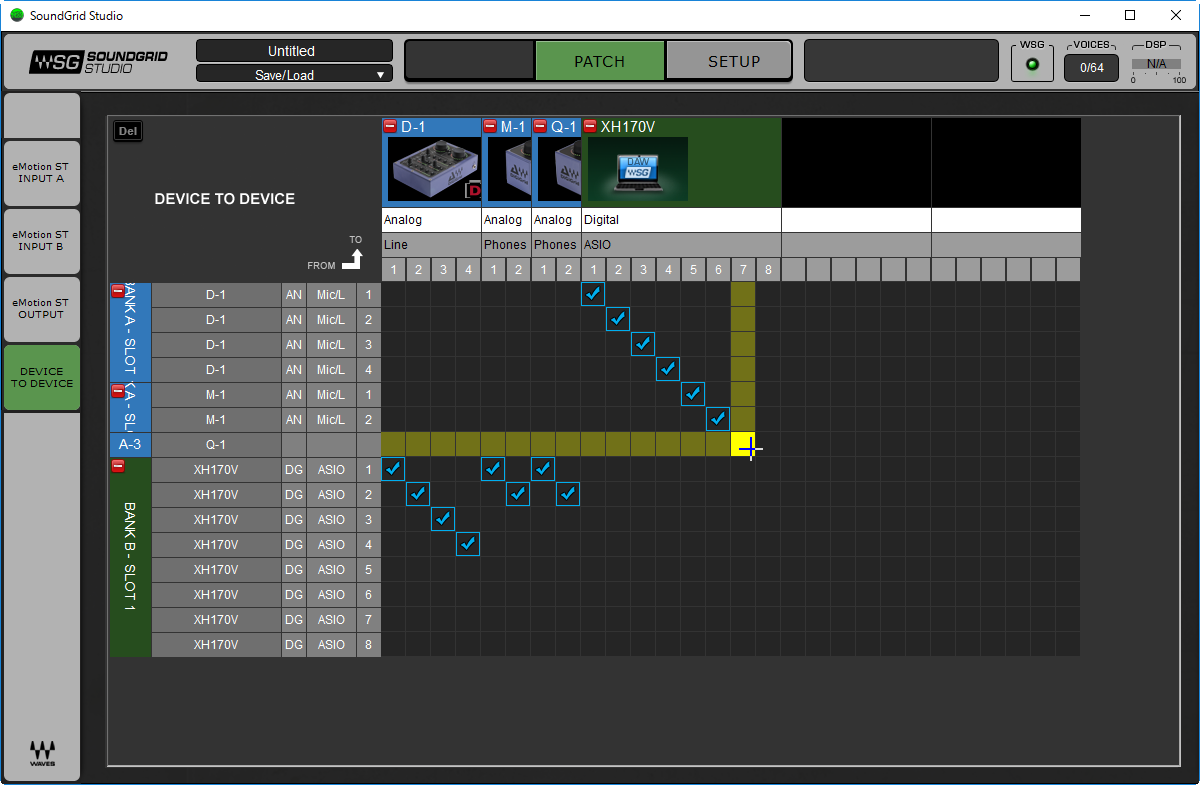Click ASIO column header number 7
The width and height of the screenshot is (1200, 785).
coord(743,269)
